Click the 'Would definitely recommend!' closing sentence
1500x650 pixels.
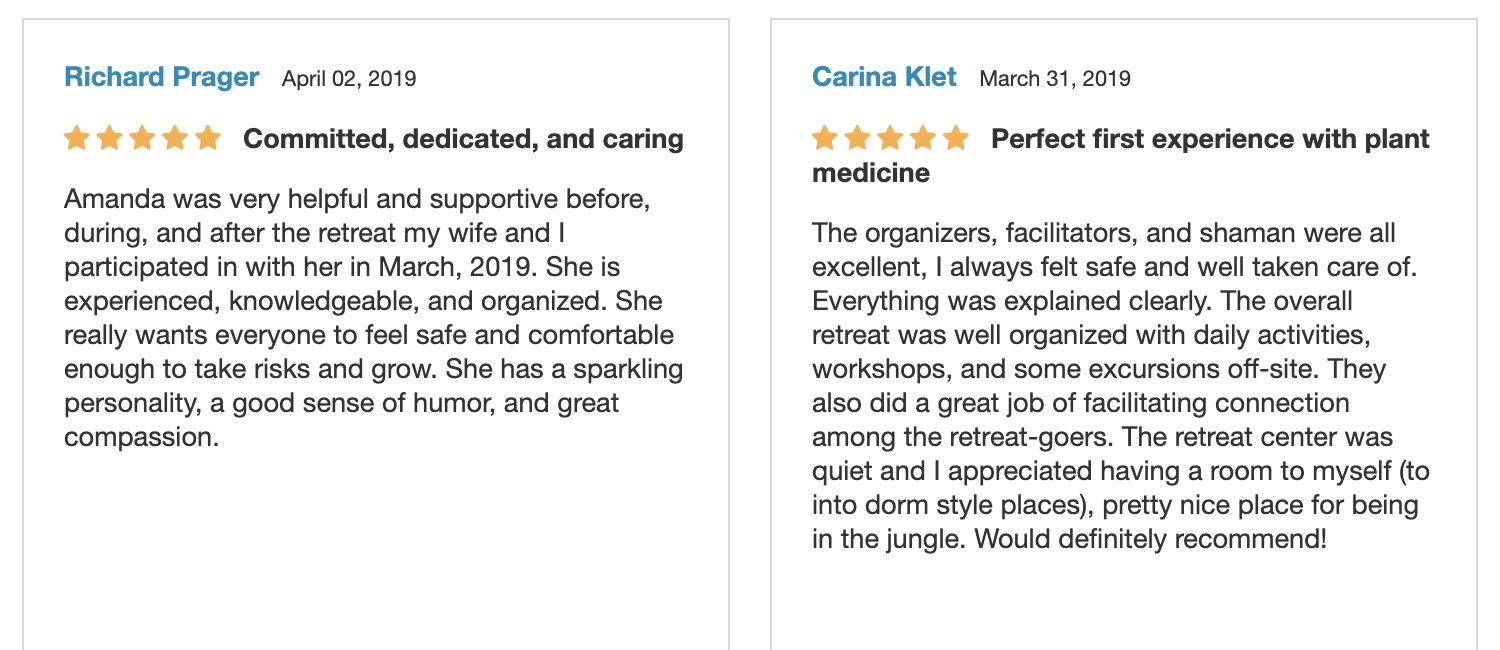click(1151, 539)
